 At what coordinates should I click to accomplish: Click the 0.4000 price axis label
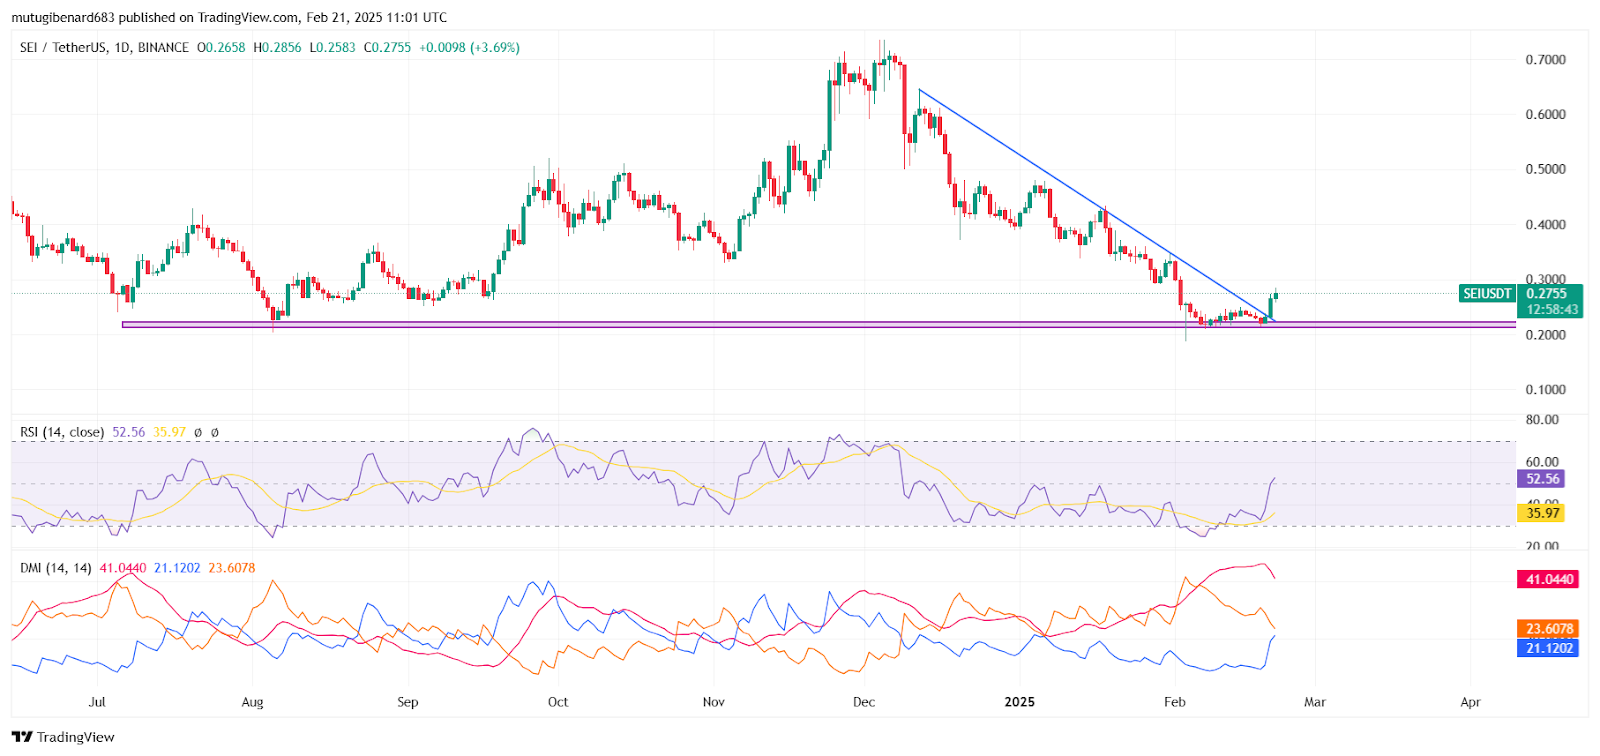click(x=1545, y=224)
